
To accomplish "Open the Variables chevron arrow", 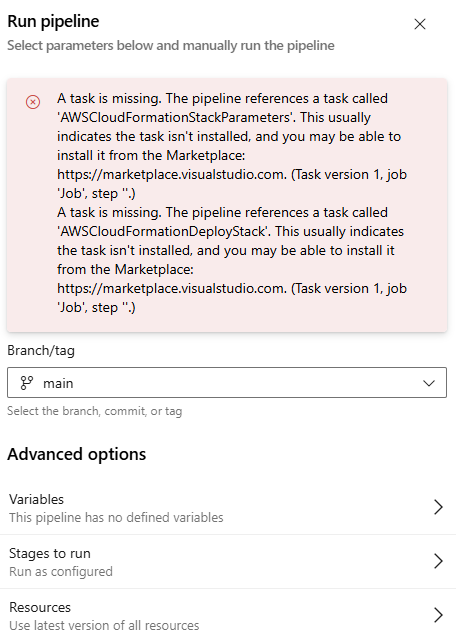I will coord(438,507).
